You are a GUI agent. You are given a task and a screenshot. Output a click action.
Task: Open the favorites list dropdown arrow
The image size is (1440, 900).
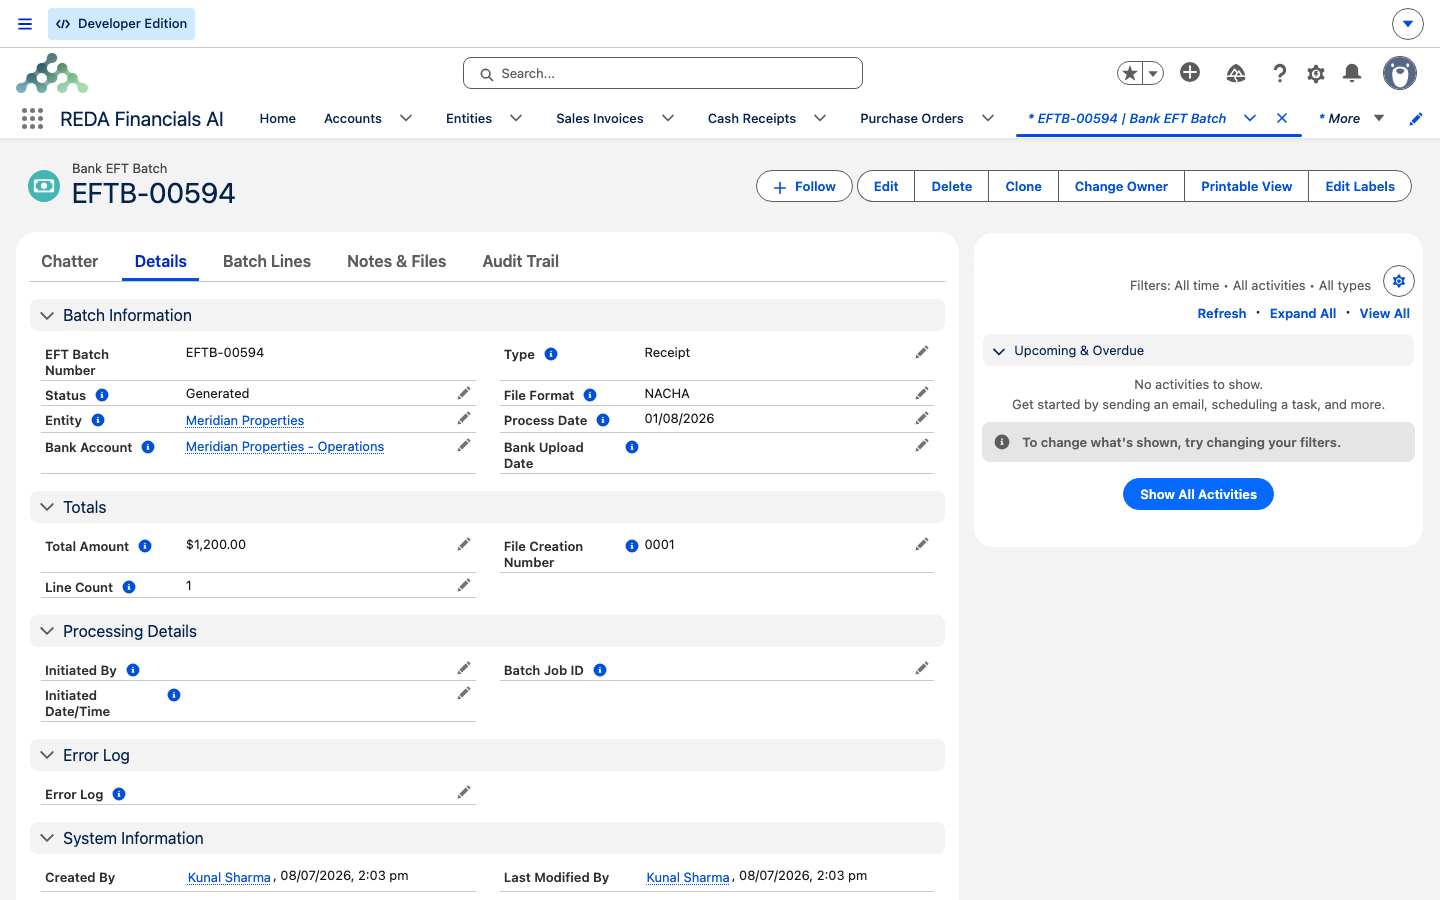click(x=1153, y=73)
